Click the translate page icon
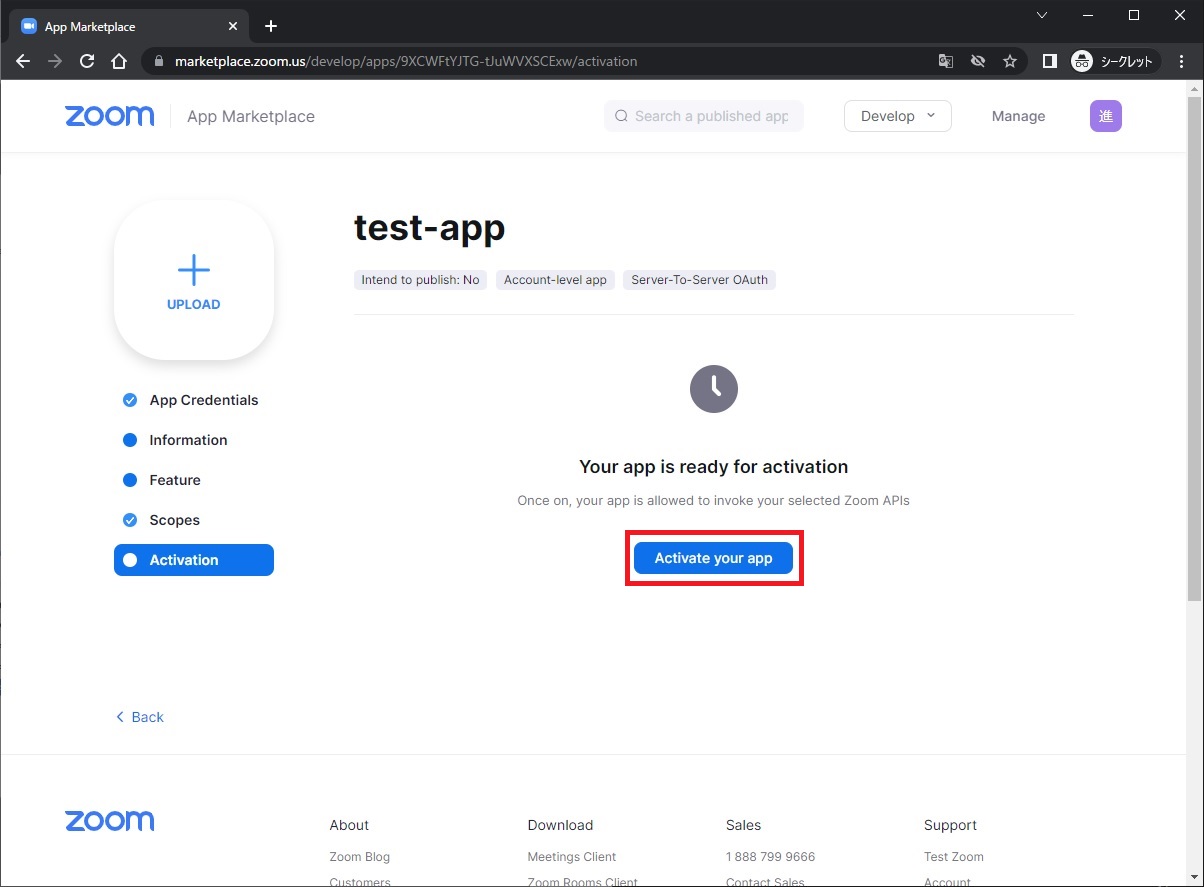 [x=945, y=61]
